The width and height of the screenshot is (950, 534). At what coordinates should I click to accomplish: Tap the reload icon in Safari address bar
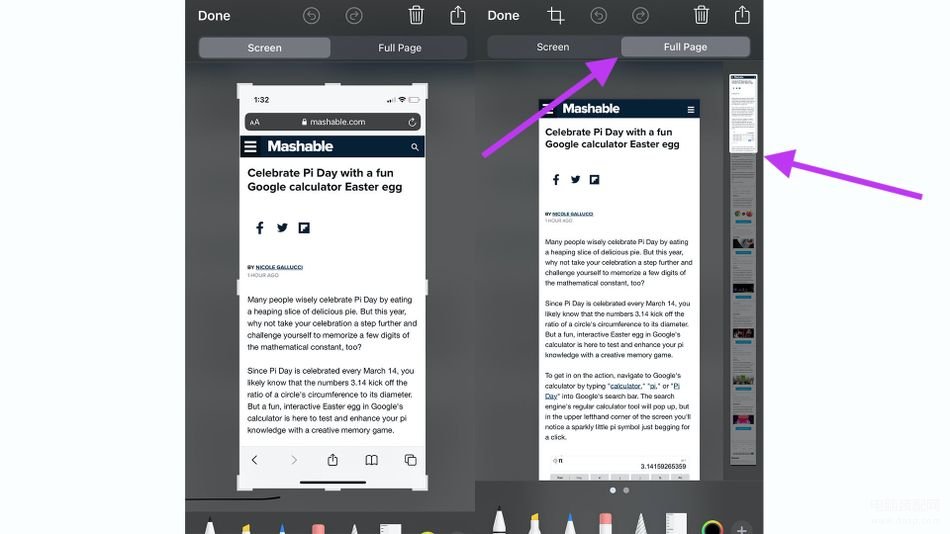tap(412, 122)
